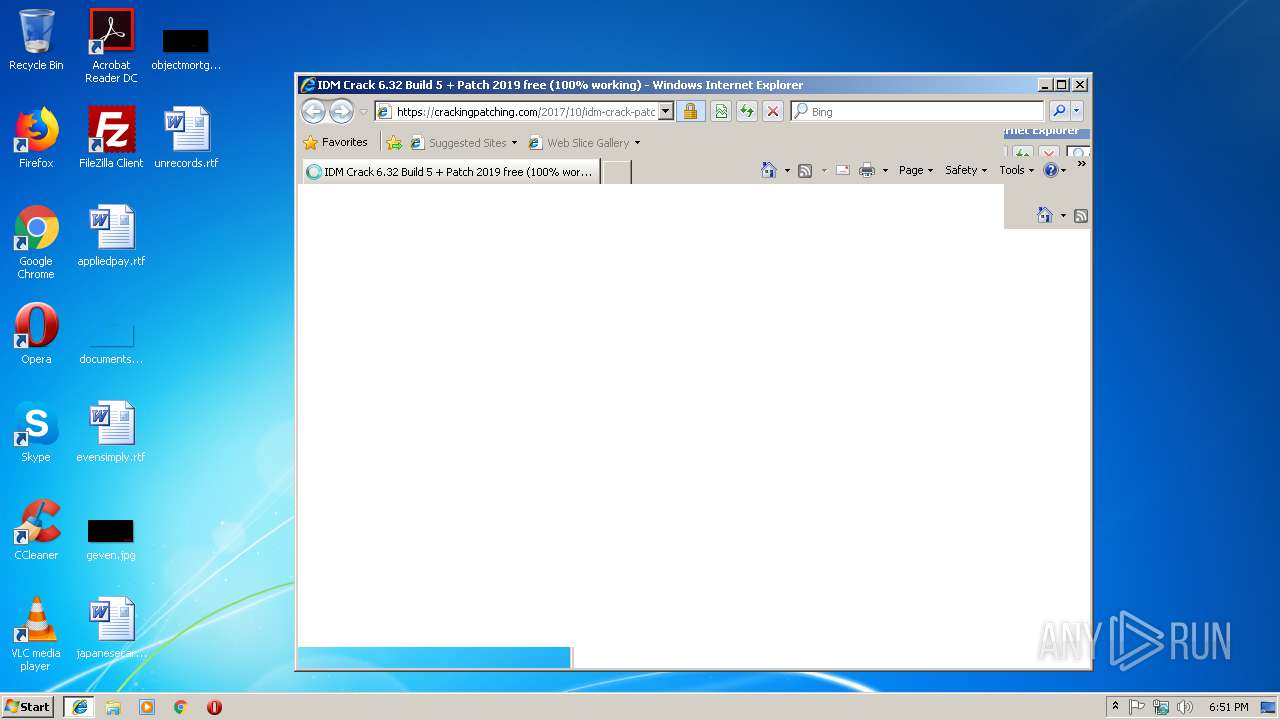This screenshot has height=720, width=1280.
Task: Click the Start button
Action: pos(28,707)
